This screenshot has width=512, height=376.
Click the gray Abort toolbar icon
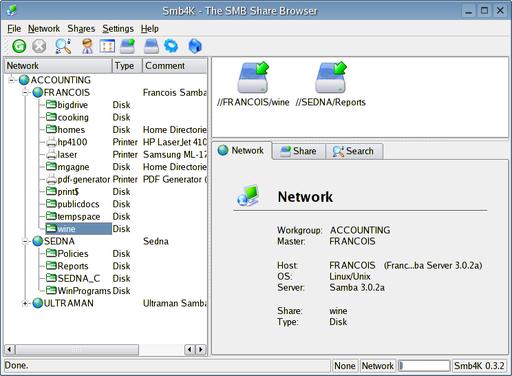39,46
